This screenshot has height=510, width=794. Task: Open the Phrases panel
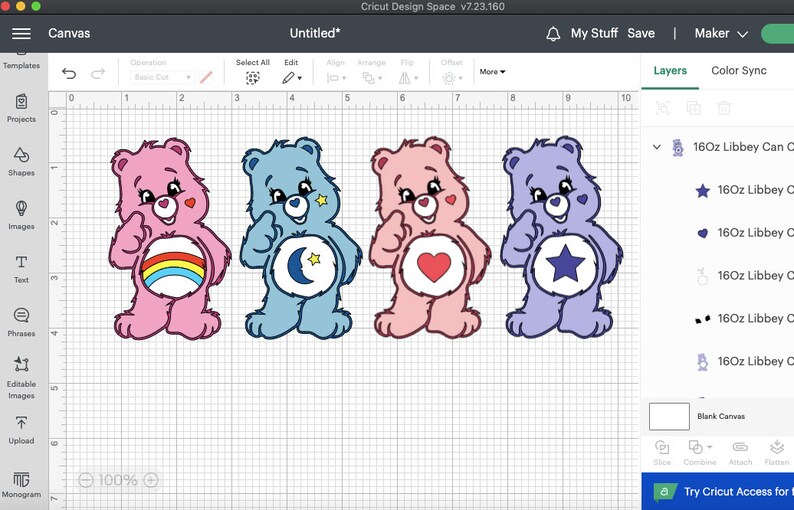click(x=21, y=323)
